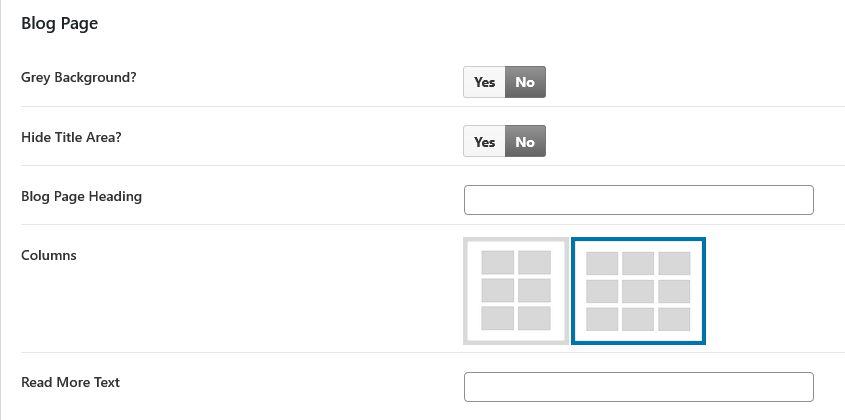Click top-right tile of three-column layout icon
Image resolution: width=845 pixels, height=420 pixels.
(x=674, y=263)
